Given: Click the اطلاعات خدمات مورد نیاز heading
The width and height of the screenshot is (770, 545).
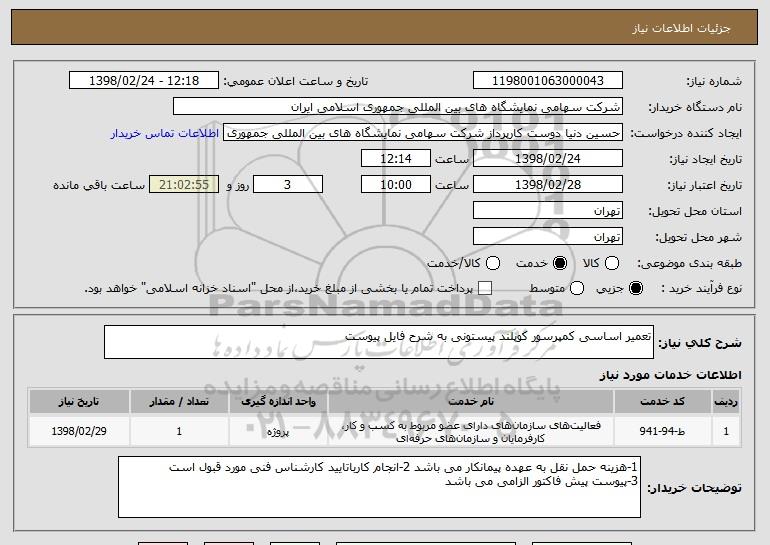Looking at the screenshot, I should pos(670,375).
